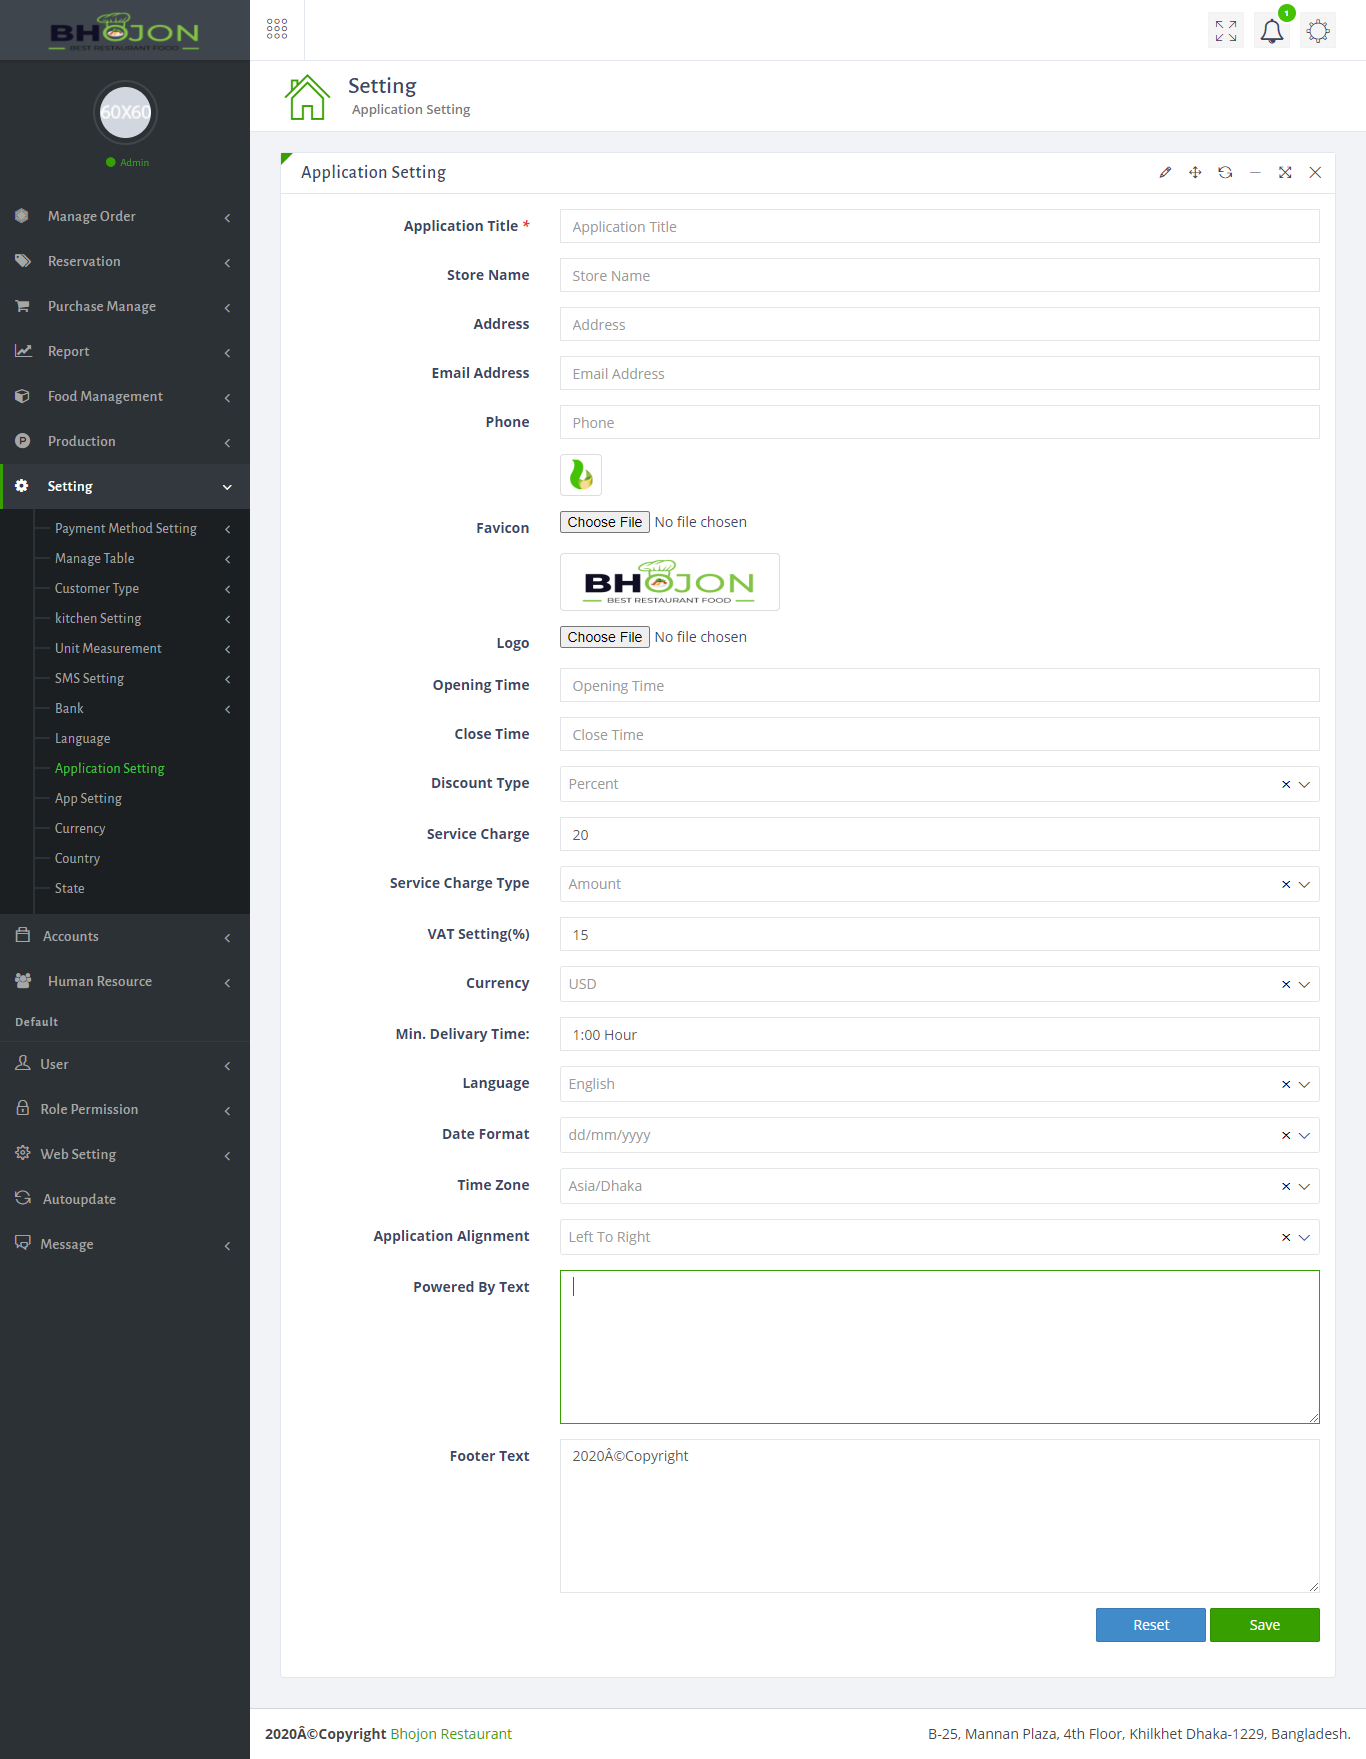Click the Footer Text textarea
The image size is (1366, 1759).
[x=940, y=1516]
